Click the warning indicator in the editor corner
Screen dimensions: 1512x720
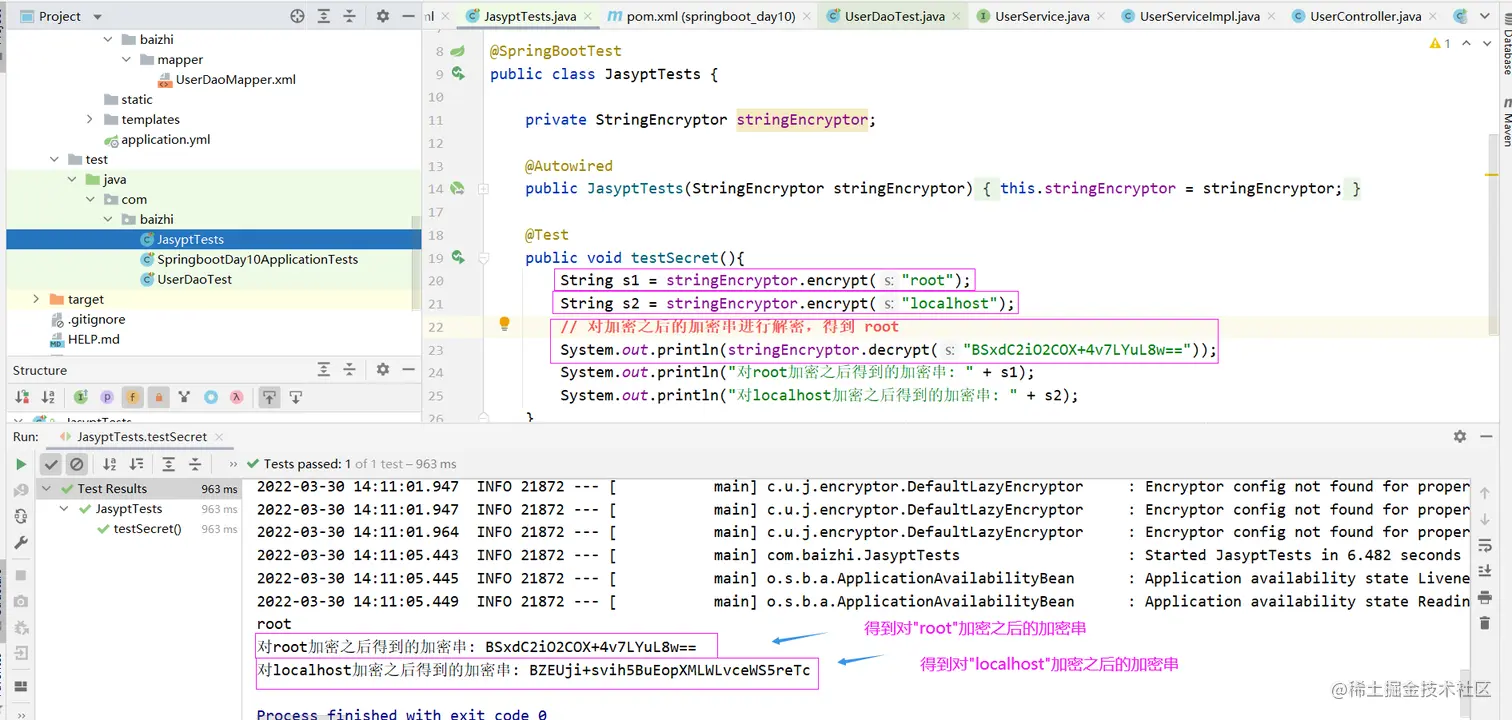(1439, 44)
